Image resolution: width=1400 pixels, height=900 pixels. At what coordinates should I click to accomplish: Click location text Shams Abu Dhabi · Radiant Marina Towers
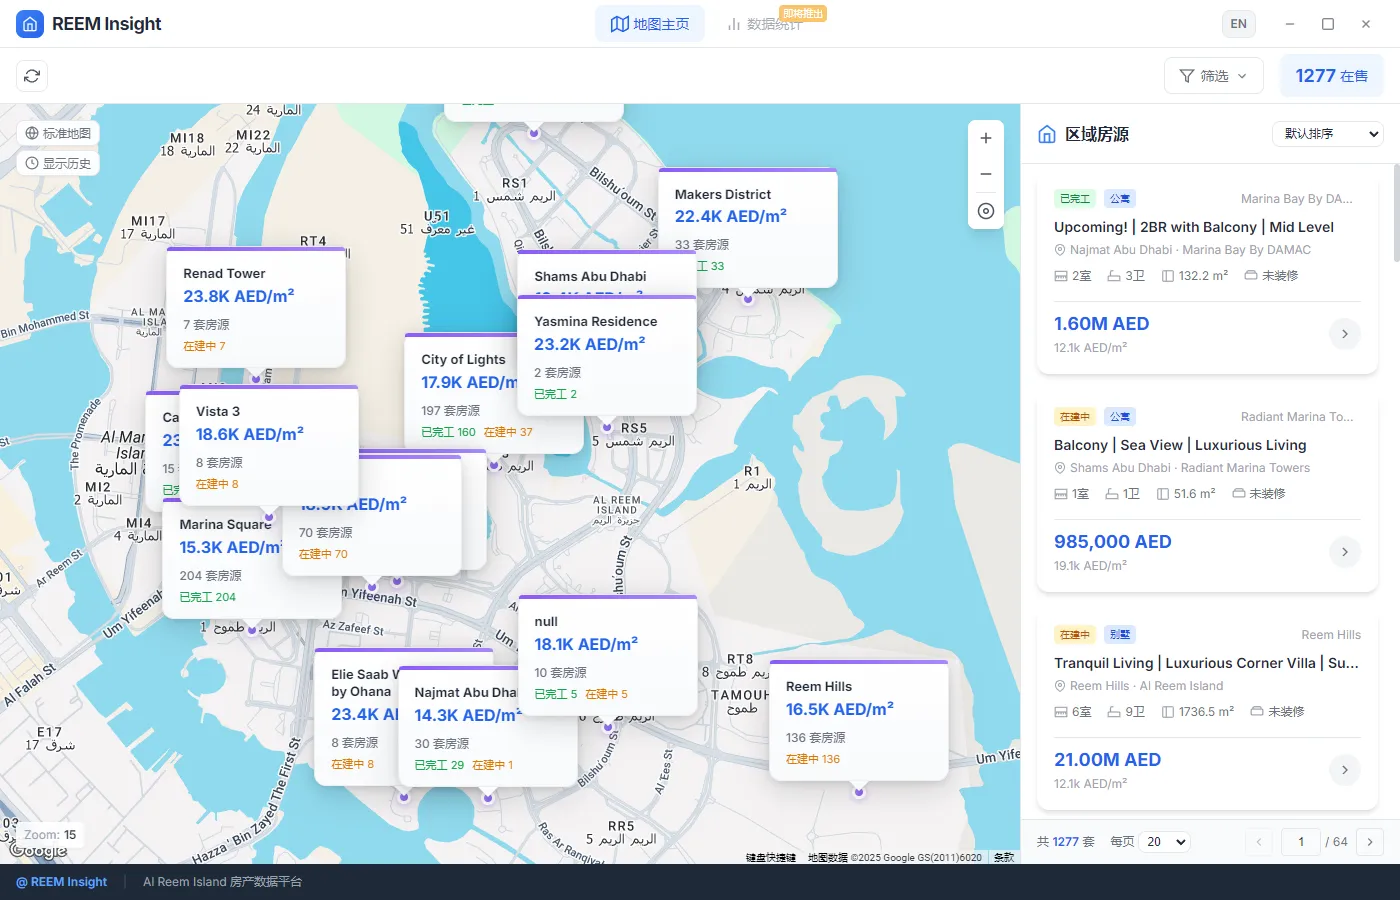click(x=1190, y=468)
